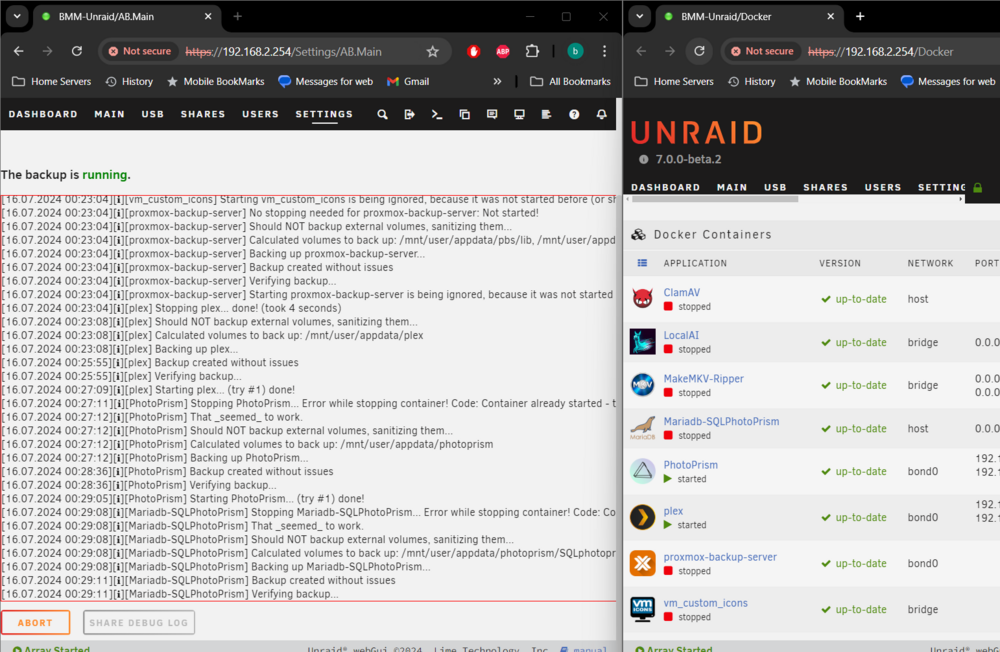Open SHARES menu in AB.Main window
This screenshot has height=652, width=1000.
(203, 114)
